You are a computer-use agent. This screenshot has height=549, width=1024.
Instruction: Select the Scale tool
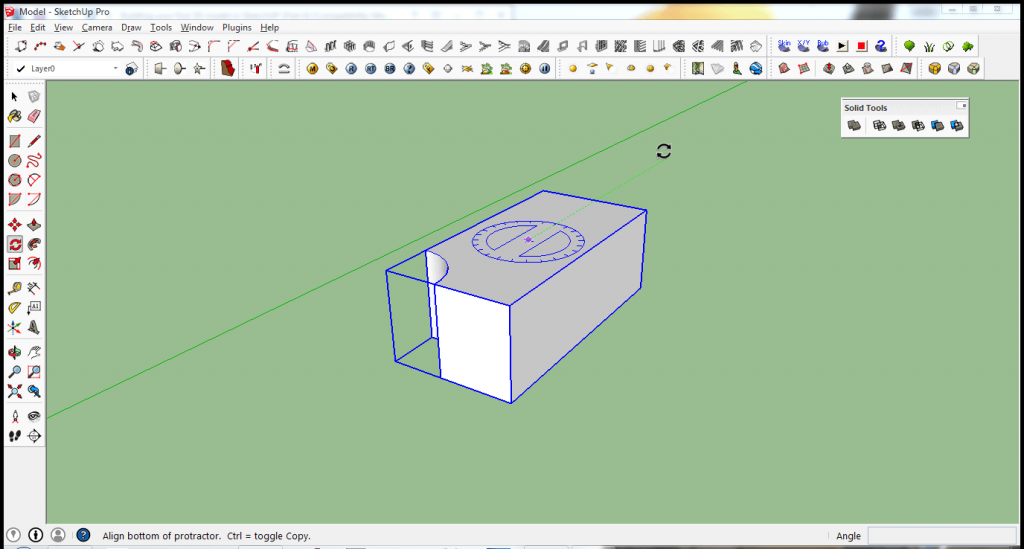tap(14, 264)
